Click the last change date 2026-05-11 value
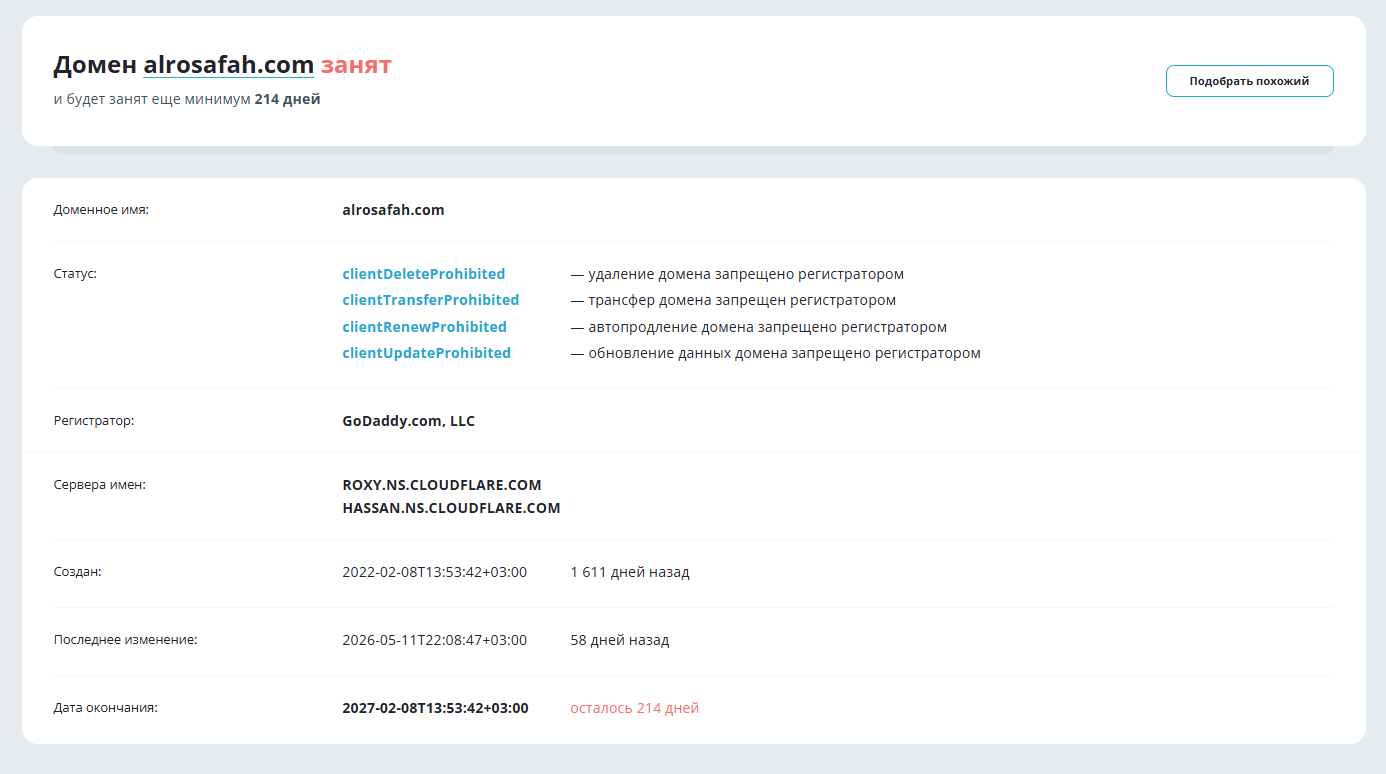Screen dimensions: 1386x774 click(x=434, y=640)
